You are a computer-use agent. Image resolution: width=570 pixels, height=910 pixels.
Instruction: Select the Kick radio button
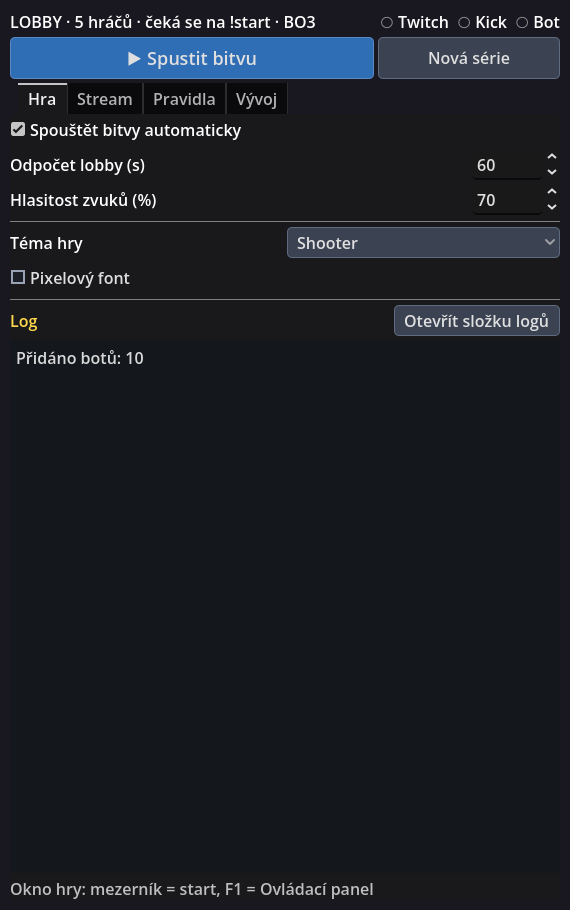[464, 23]
